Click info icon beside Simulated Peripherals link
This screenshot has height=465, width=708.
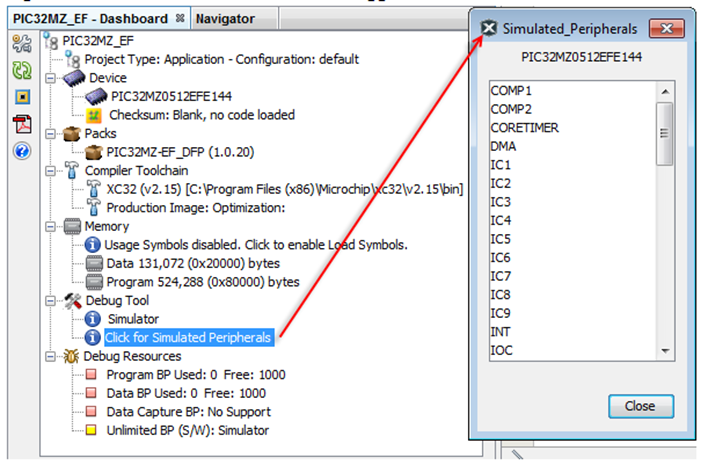[x=93, y=338]
